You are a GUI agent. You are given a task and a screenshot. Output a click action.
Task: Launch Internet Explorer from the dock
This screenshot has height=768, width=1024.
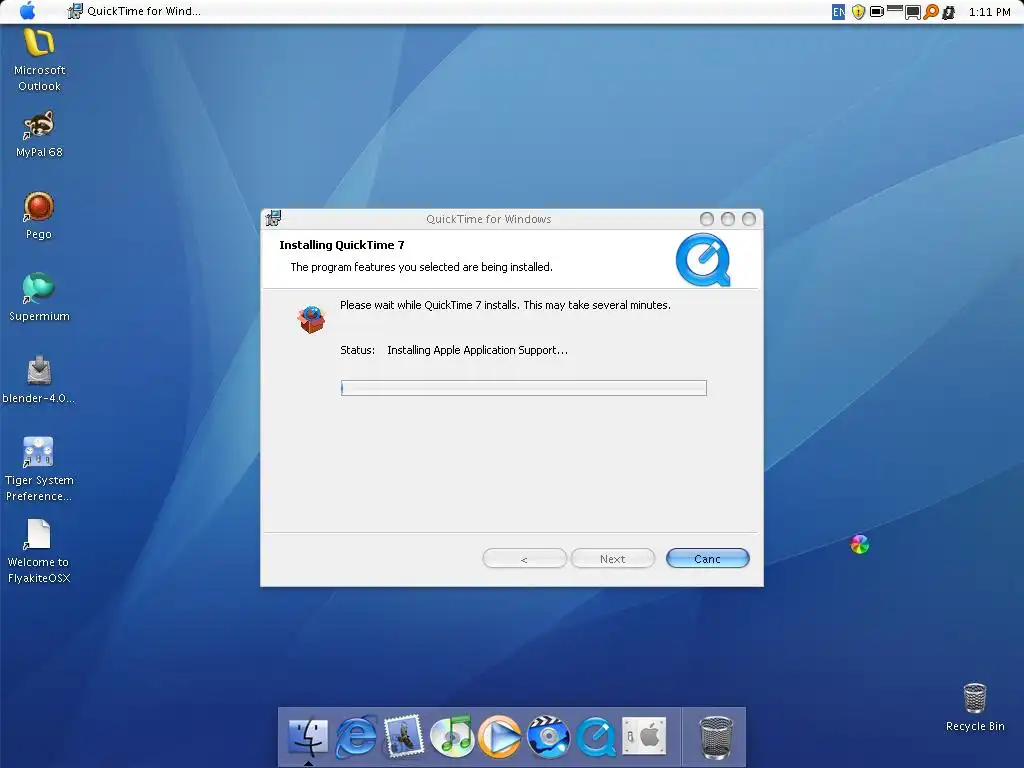pyautogui.click(x=356, y=737)
